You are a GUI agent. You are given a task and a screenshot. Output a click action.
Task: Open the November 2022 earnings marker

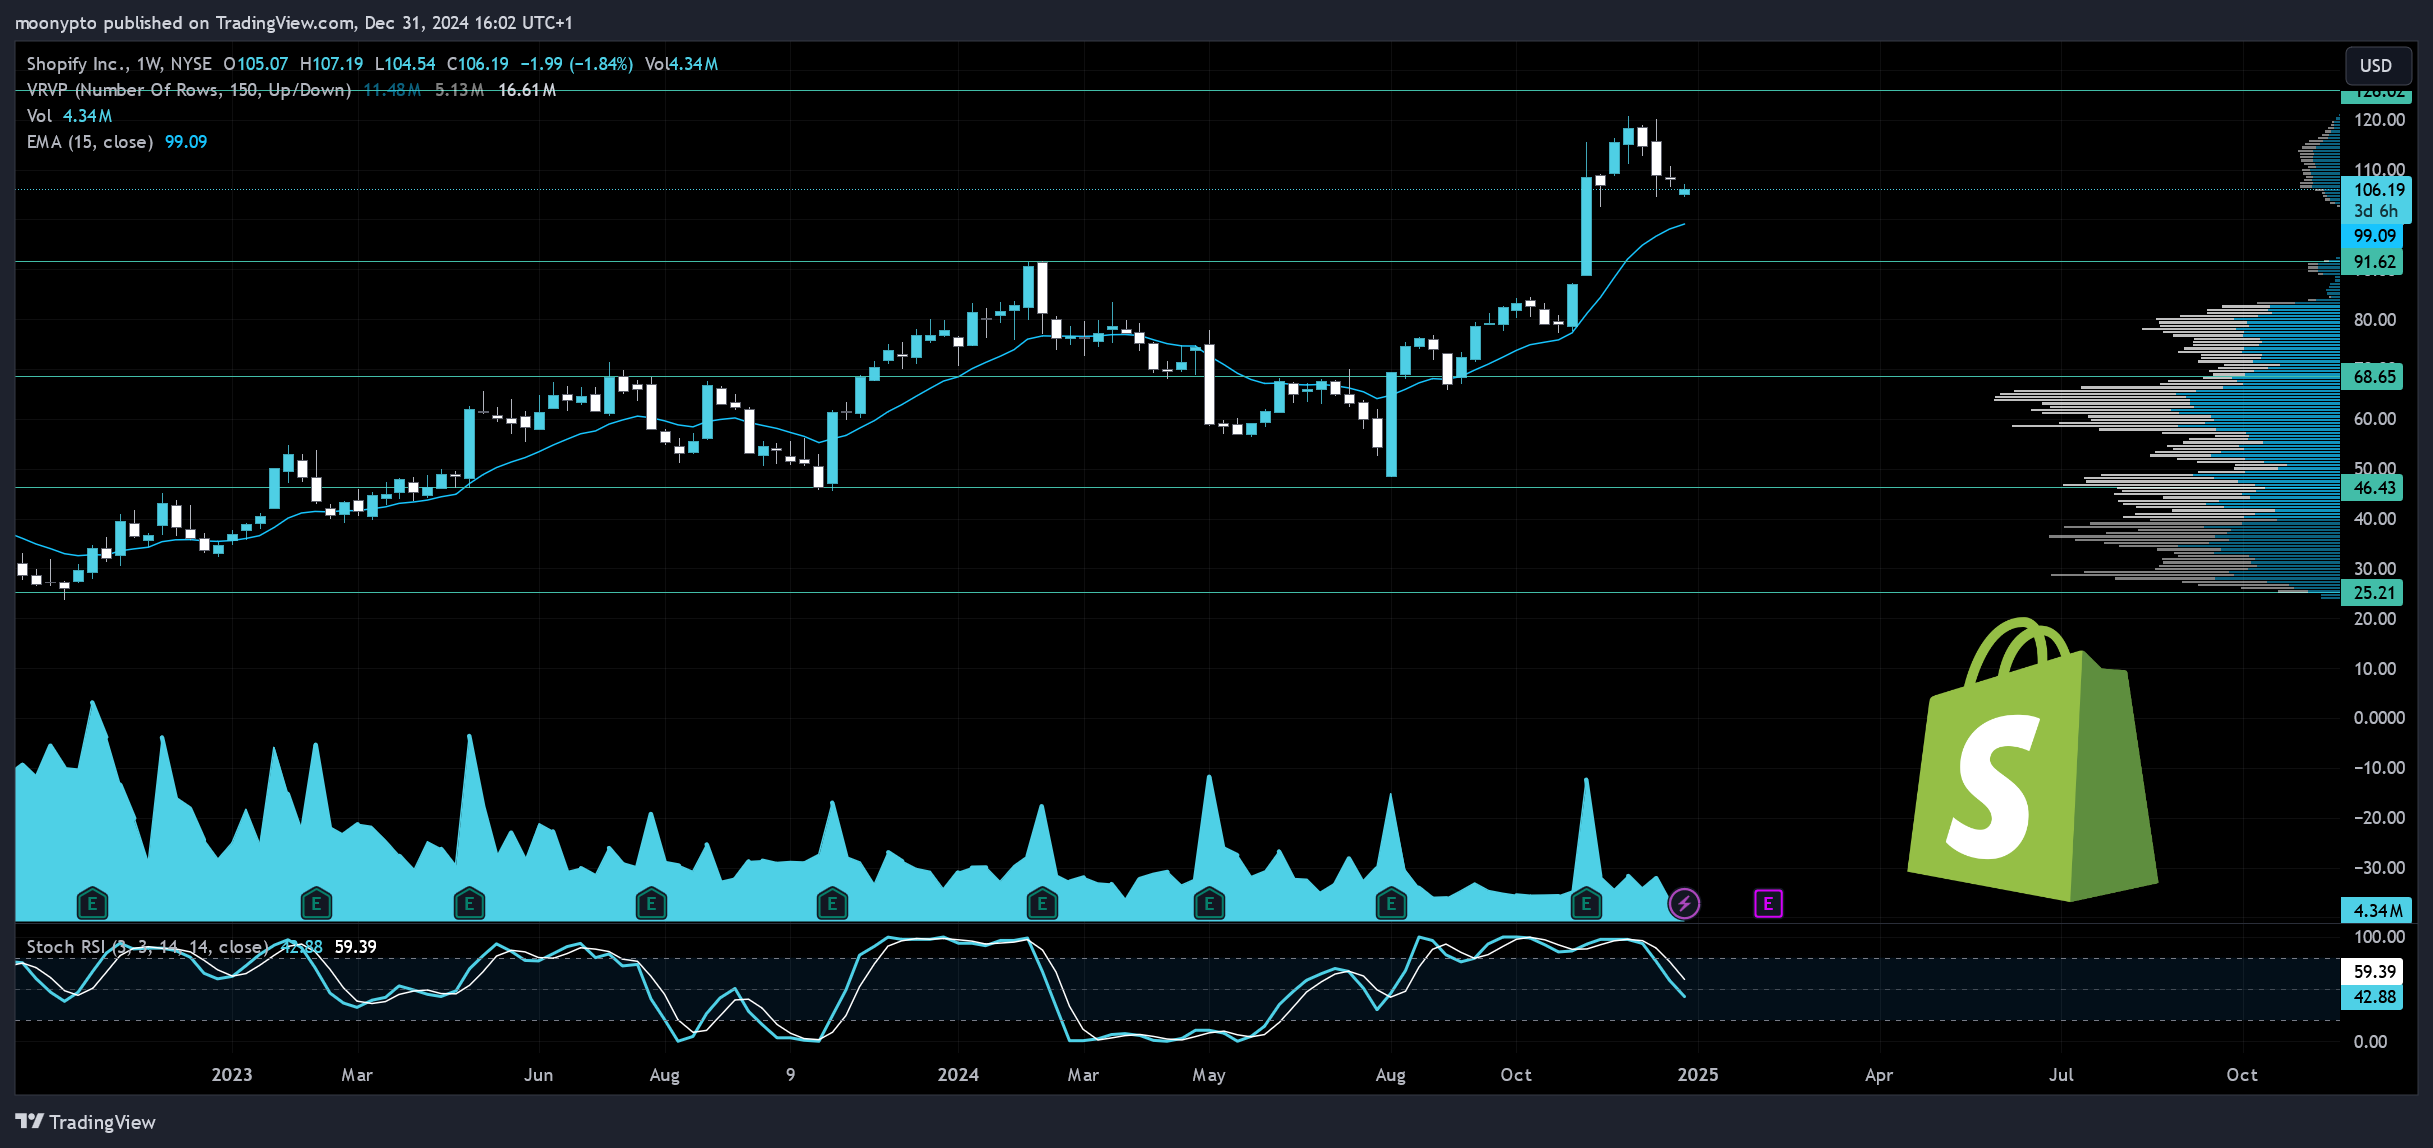(92, 904)
